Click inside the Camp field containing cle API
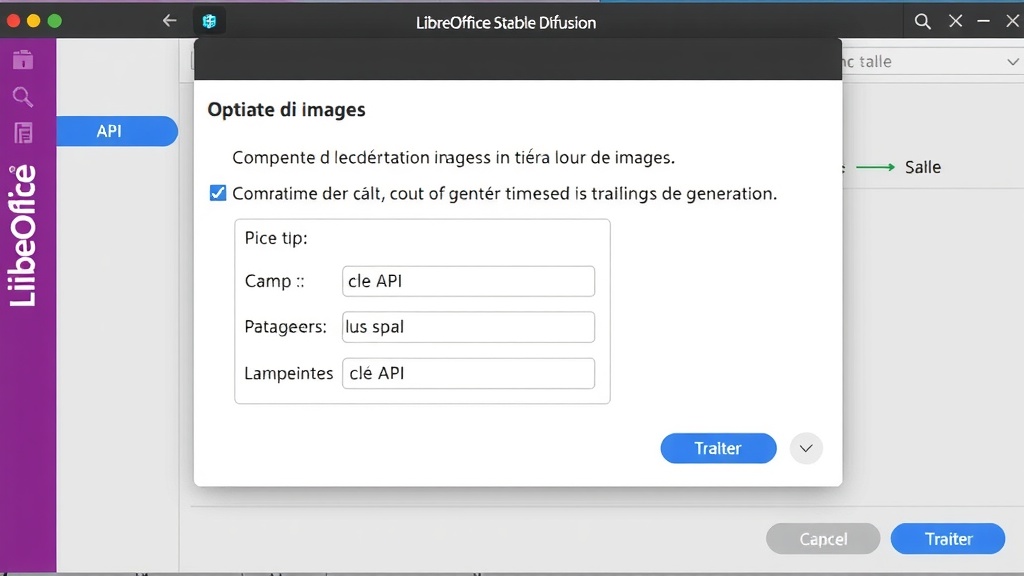 click(468, 281)
